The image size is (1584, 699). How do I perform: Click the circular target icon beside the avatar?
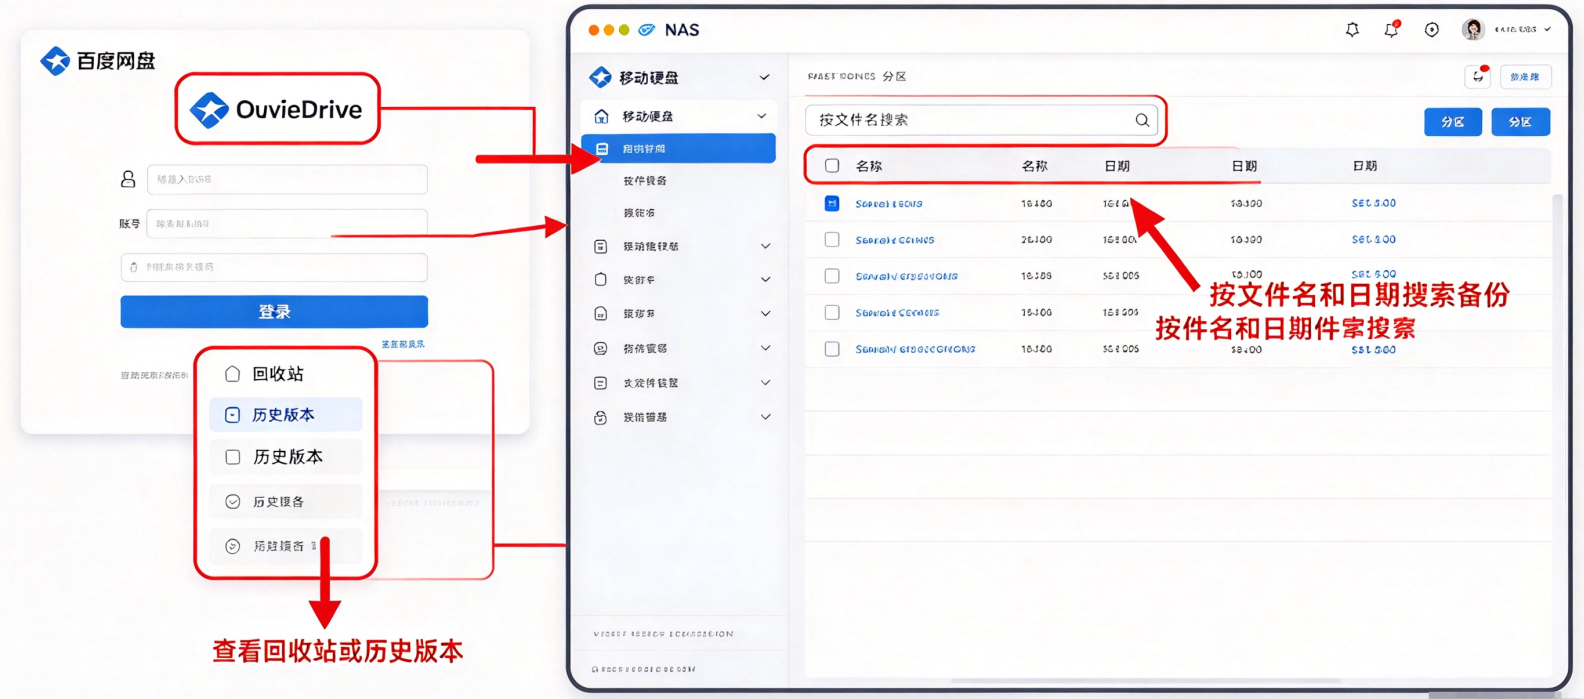[x=1432, y=30]
